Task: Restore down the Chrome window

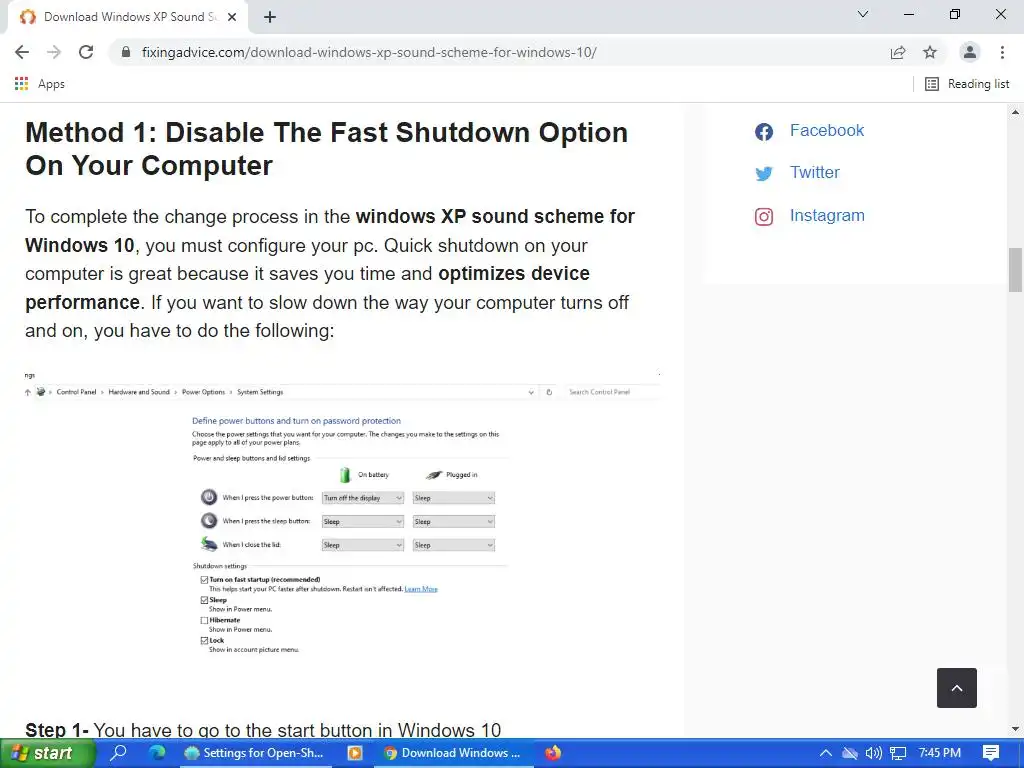Action: point(955,14)
